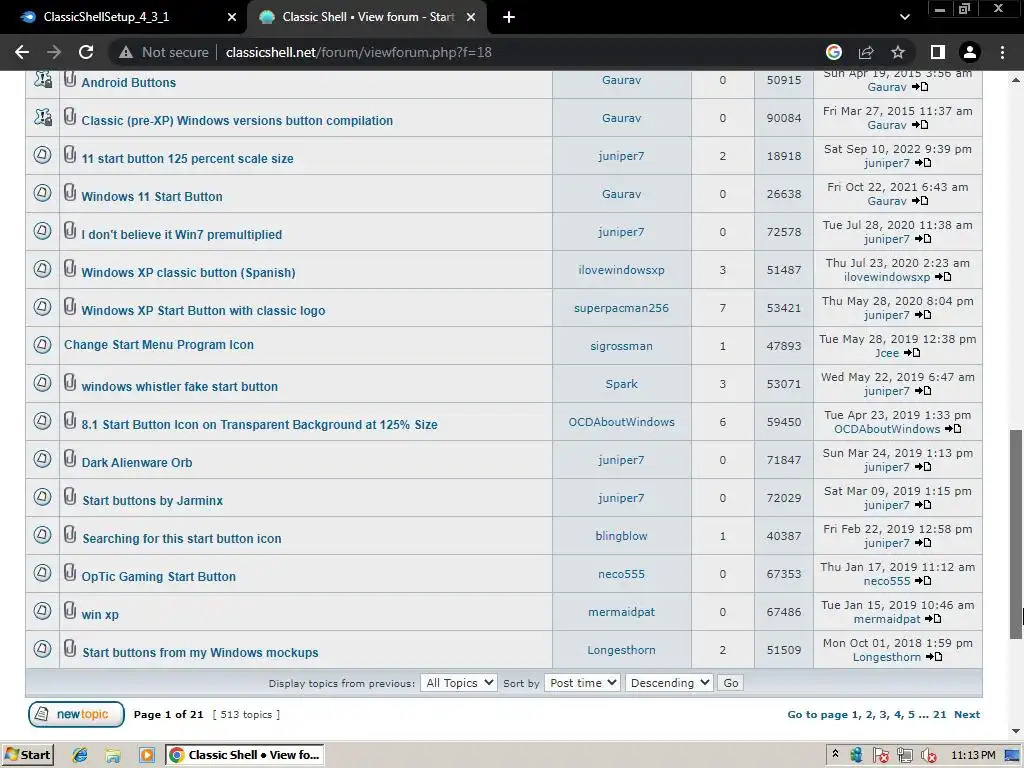Close the ClassicShellSetup_4_3_1 tab
The image size is (1024, 768).
coord(232,17)
